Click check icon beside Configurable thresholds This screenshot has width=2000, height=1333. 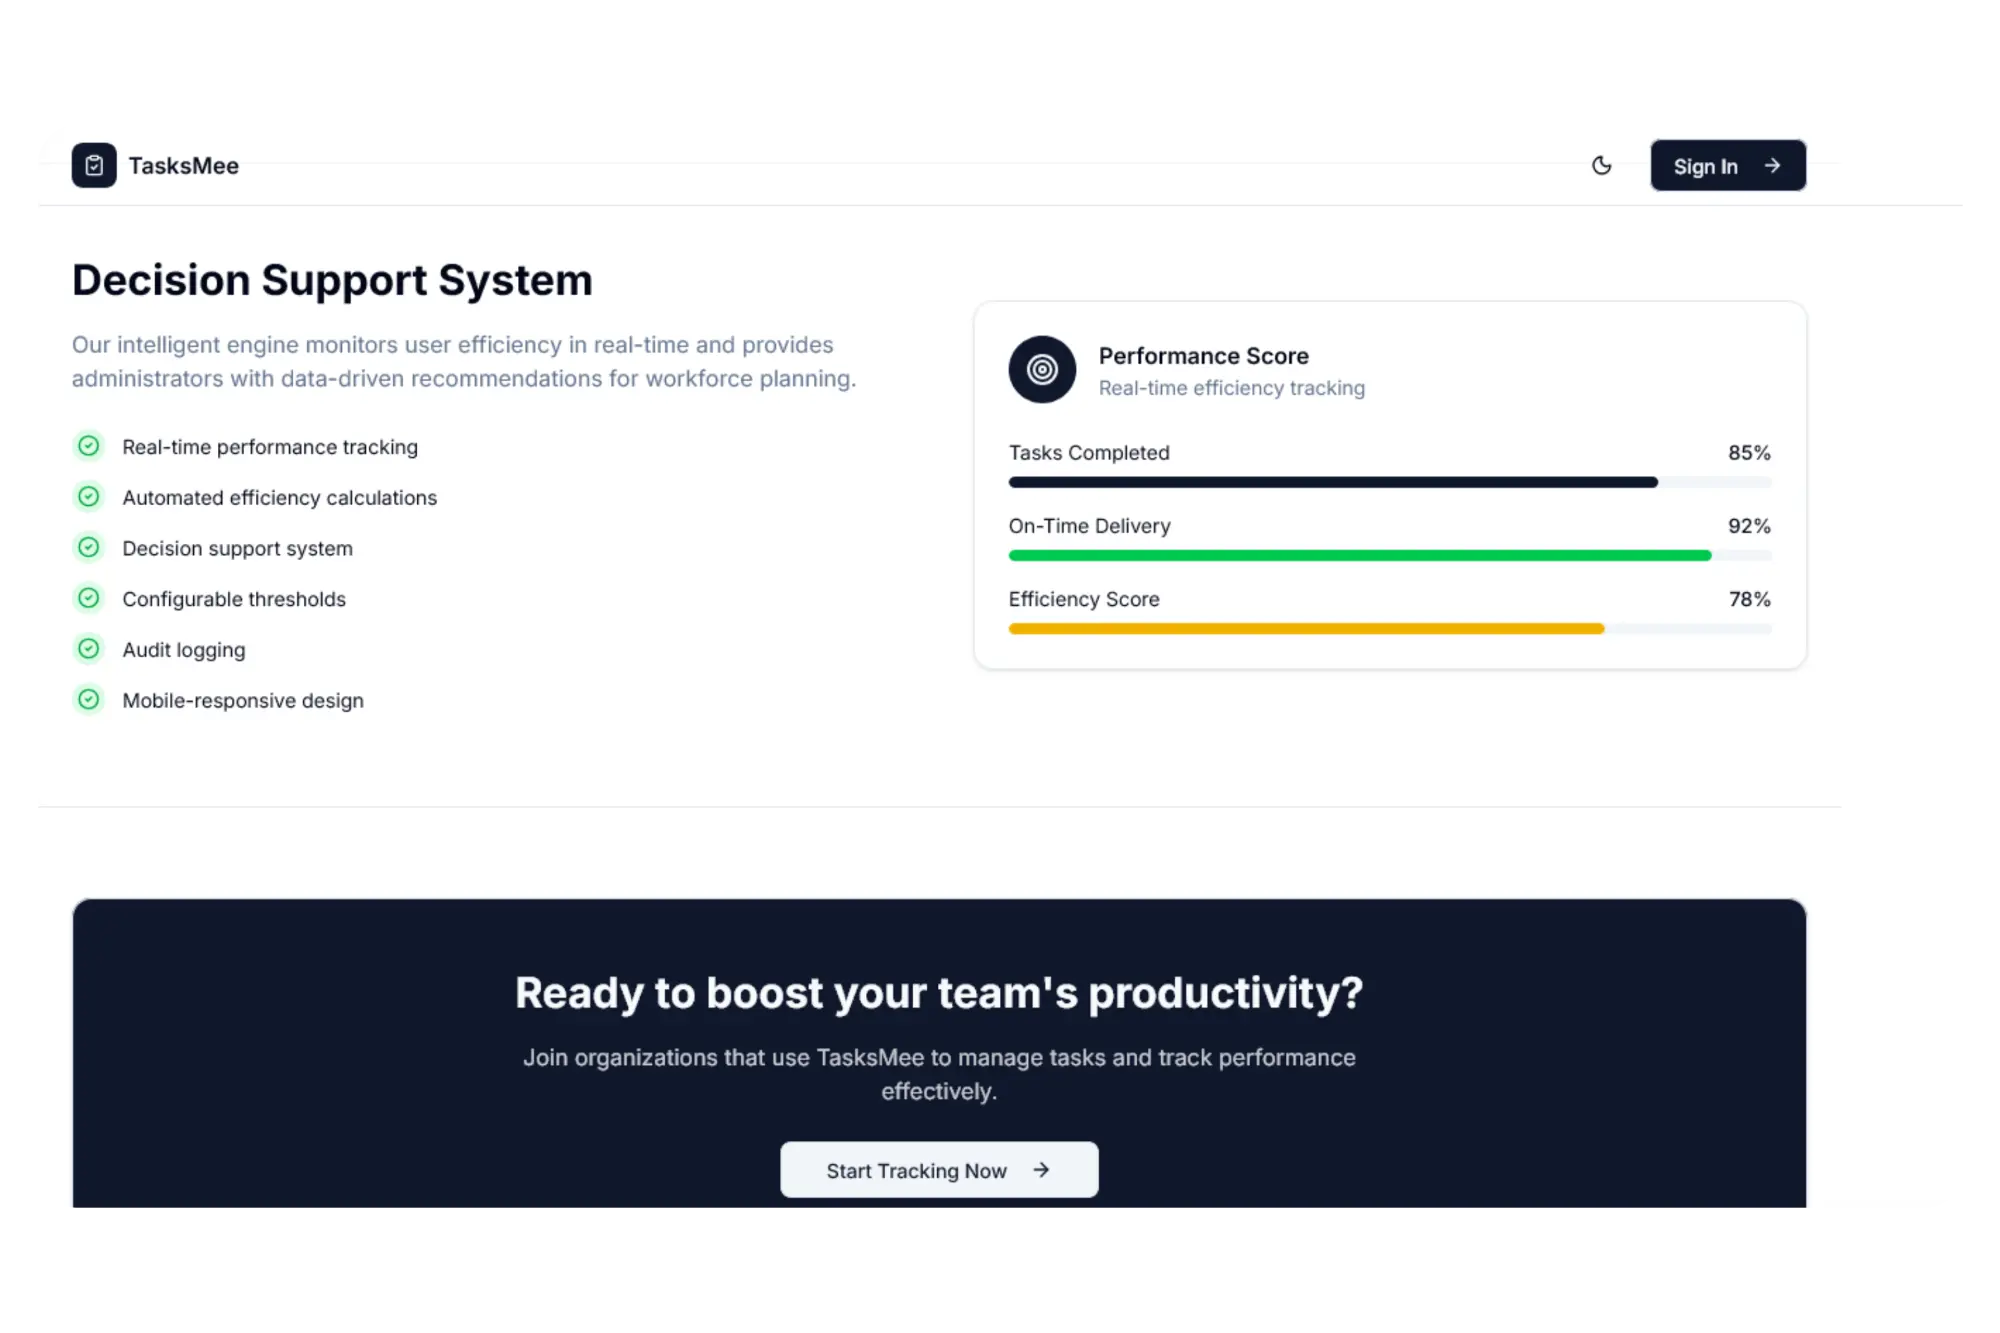click(89, 598)
